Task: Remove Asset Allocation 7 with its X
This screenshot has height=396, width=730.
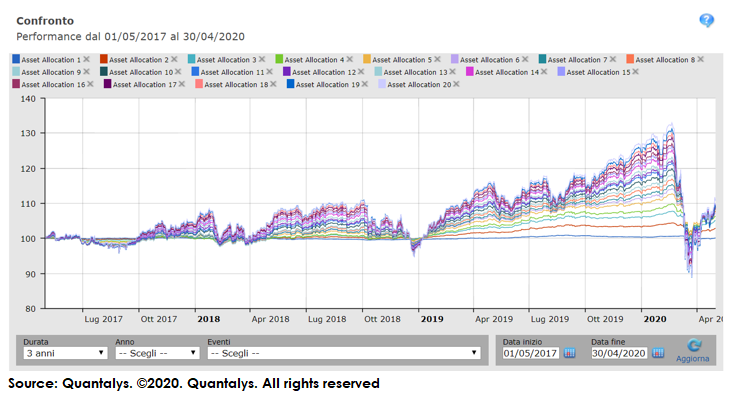Action: point(613,60)
